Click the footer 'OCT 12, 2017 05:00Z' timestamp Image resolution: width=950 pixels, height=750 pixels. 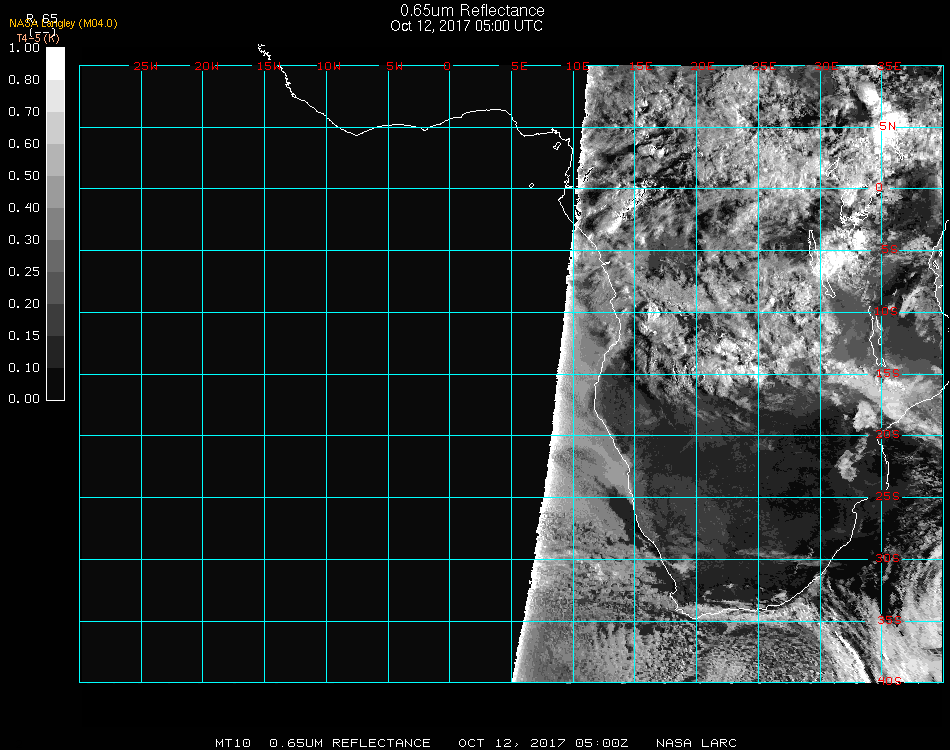543,743
